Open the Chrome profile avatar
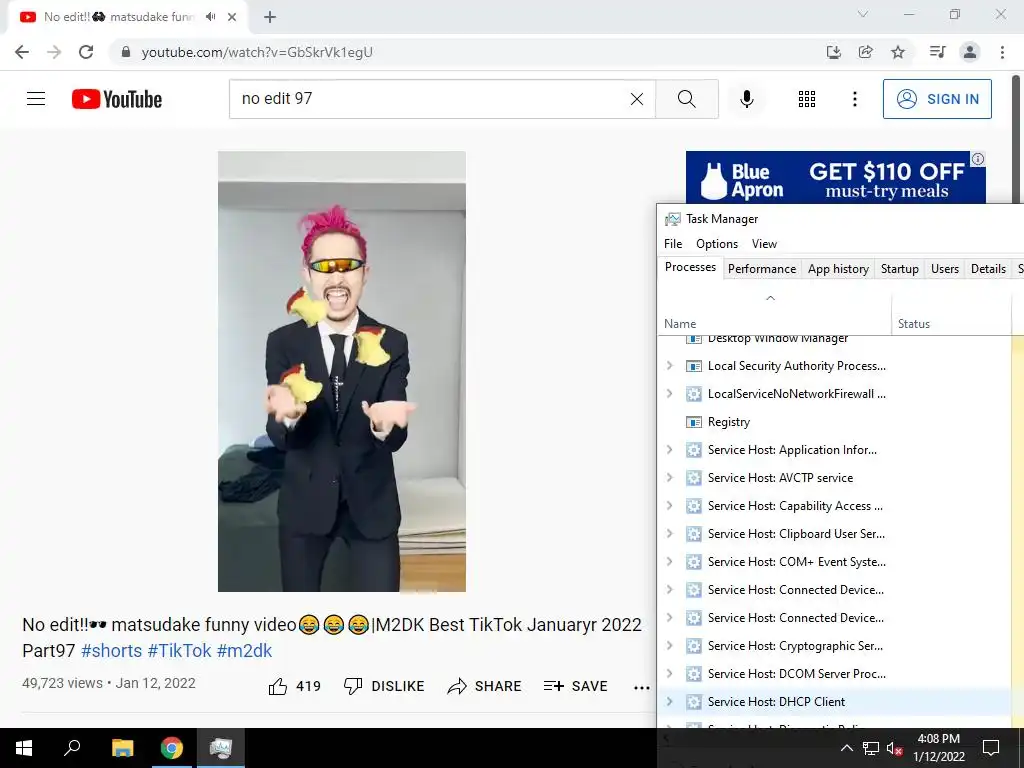The height and width of the screenshot is (768, 1024). tap(970, 52)
